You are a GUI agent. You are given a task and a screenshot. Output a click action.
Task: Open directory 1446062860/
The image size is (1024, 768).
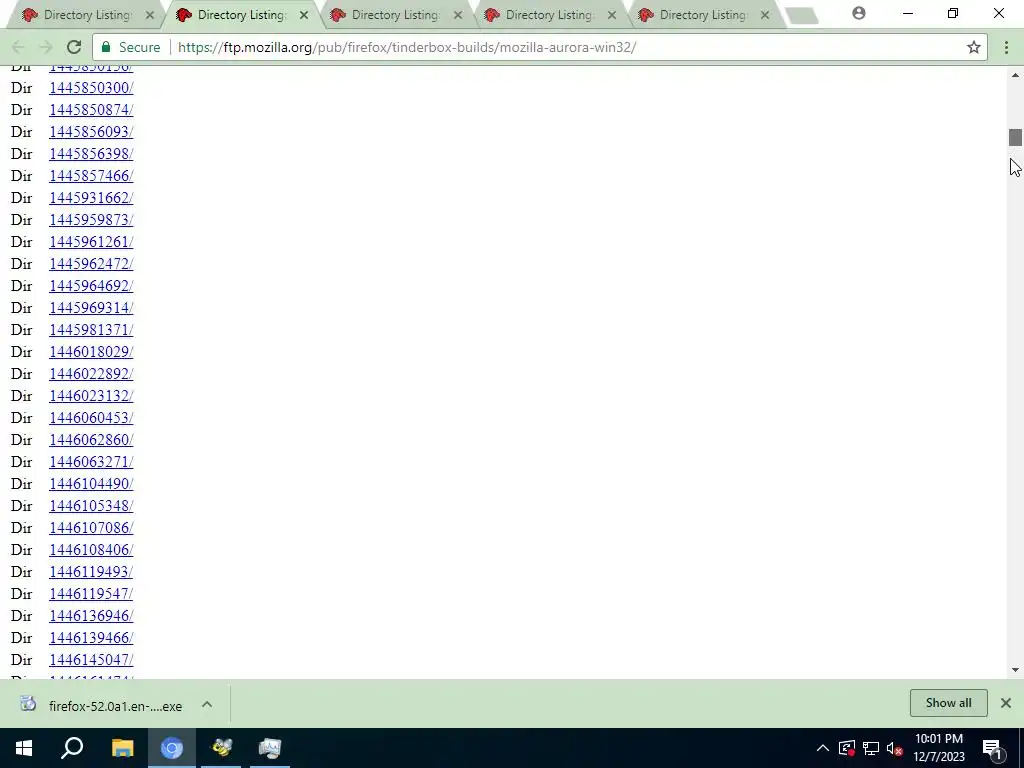point(91,440)
